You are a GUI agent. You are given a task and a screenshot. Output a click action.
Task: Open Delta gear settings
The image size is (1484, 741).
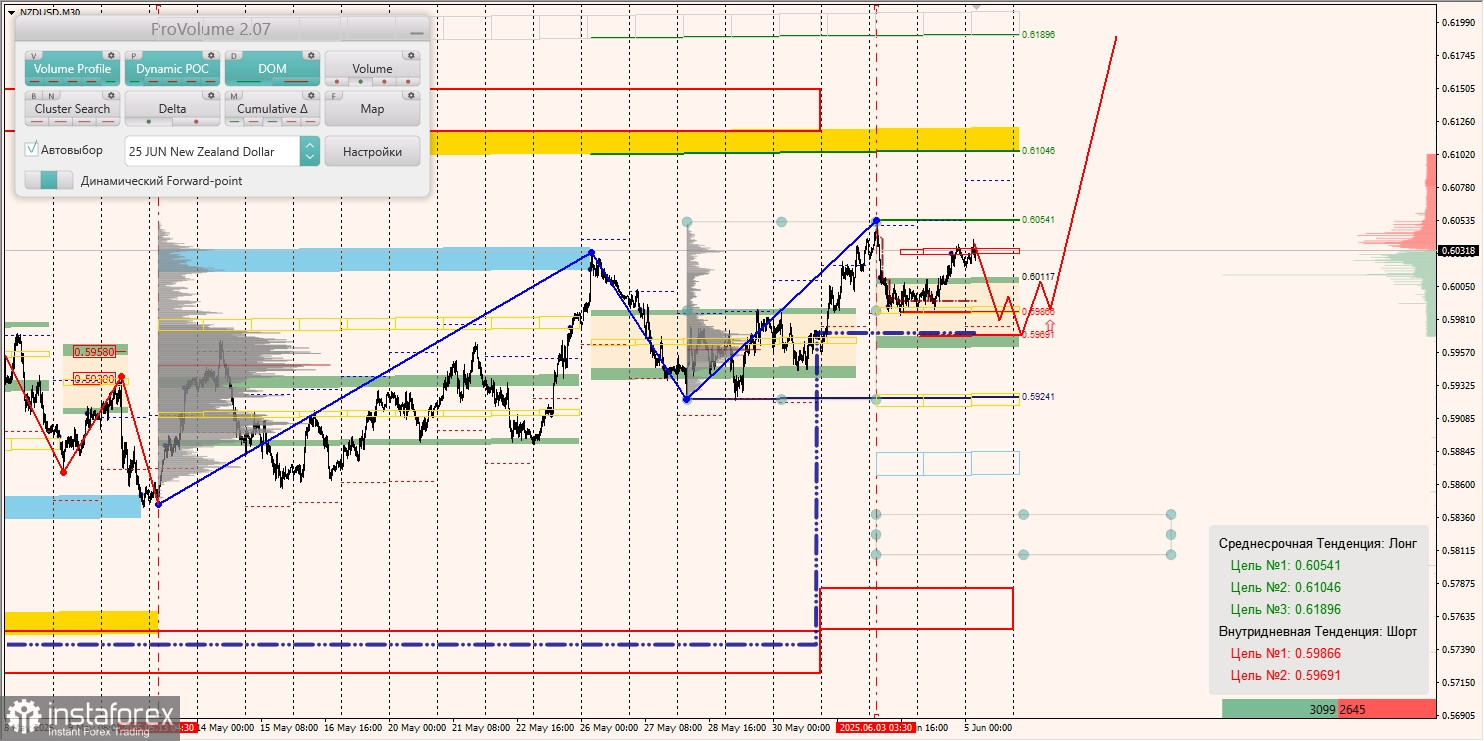(x=211, y=95)
